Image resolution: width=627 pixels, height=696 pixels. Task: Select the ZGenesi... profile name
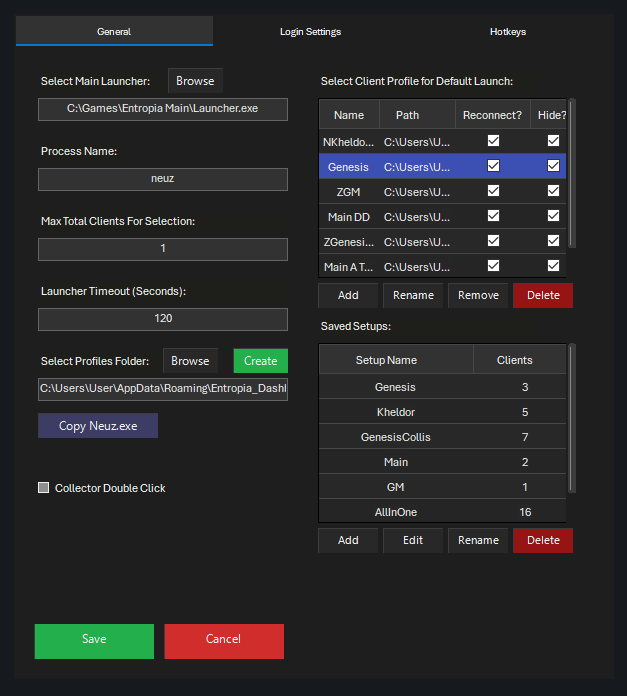coord(348,242)
